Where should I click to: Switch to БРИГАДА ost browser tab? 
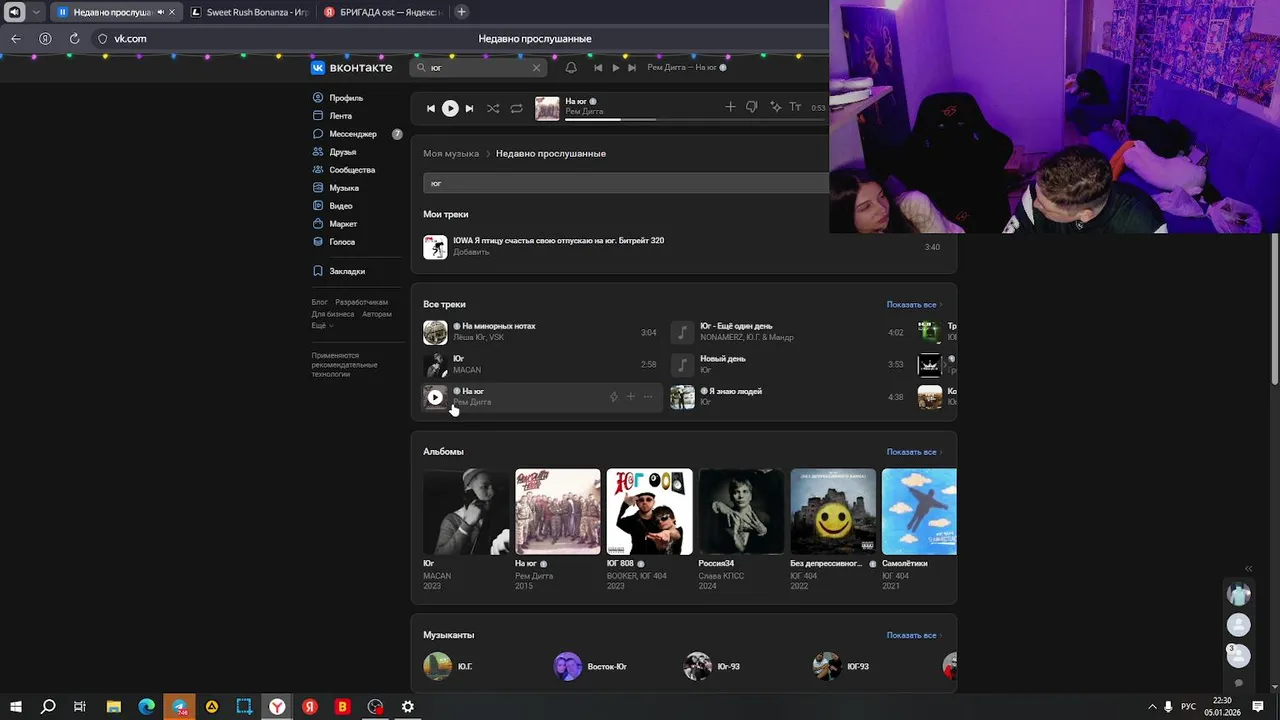pos(382,12)
